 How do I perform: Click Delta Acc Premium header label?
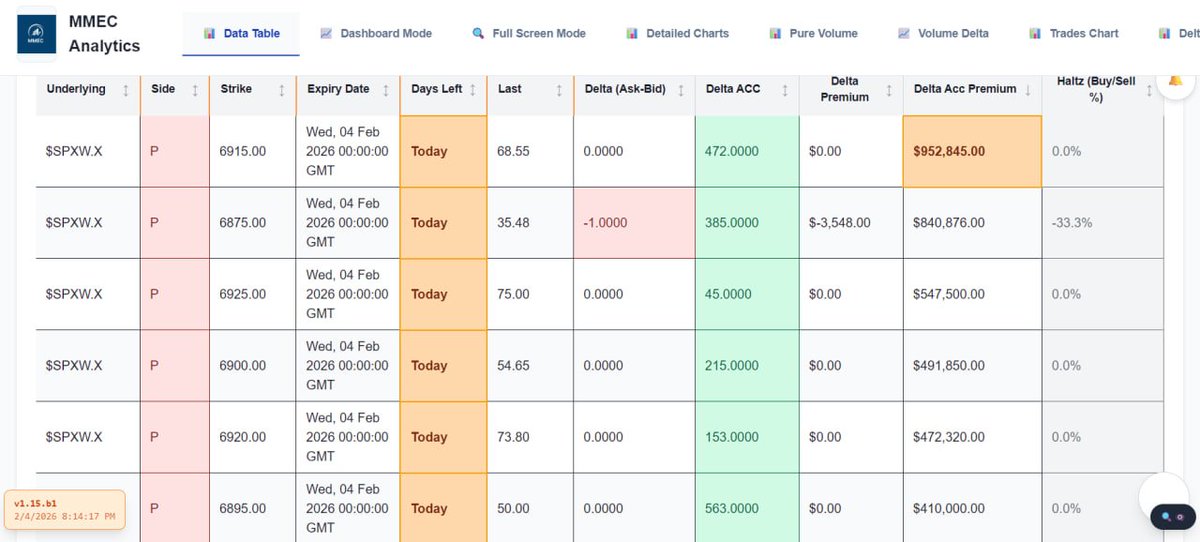click(x=965, y=89)
